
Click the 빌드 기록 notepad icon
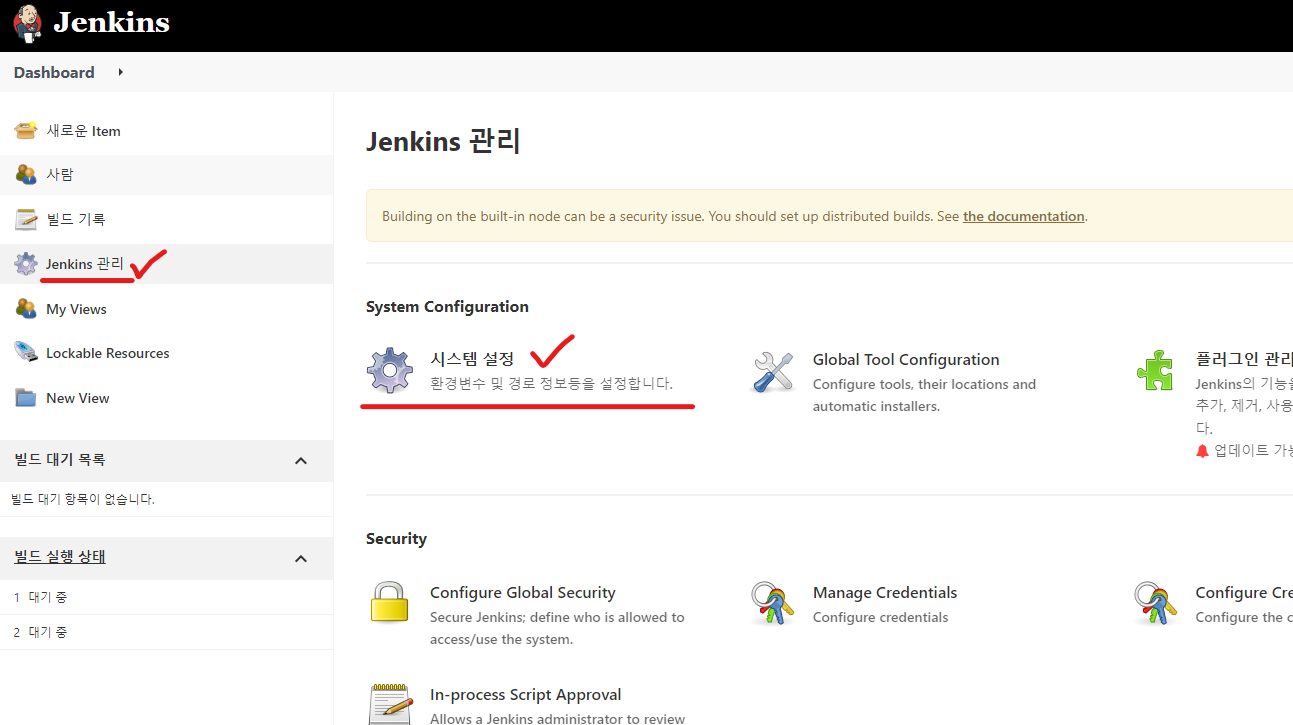[26, 219]
